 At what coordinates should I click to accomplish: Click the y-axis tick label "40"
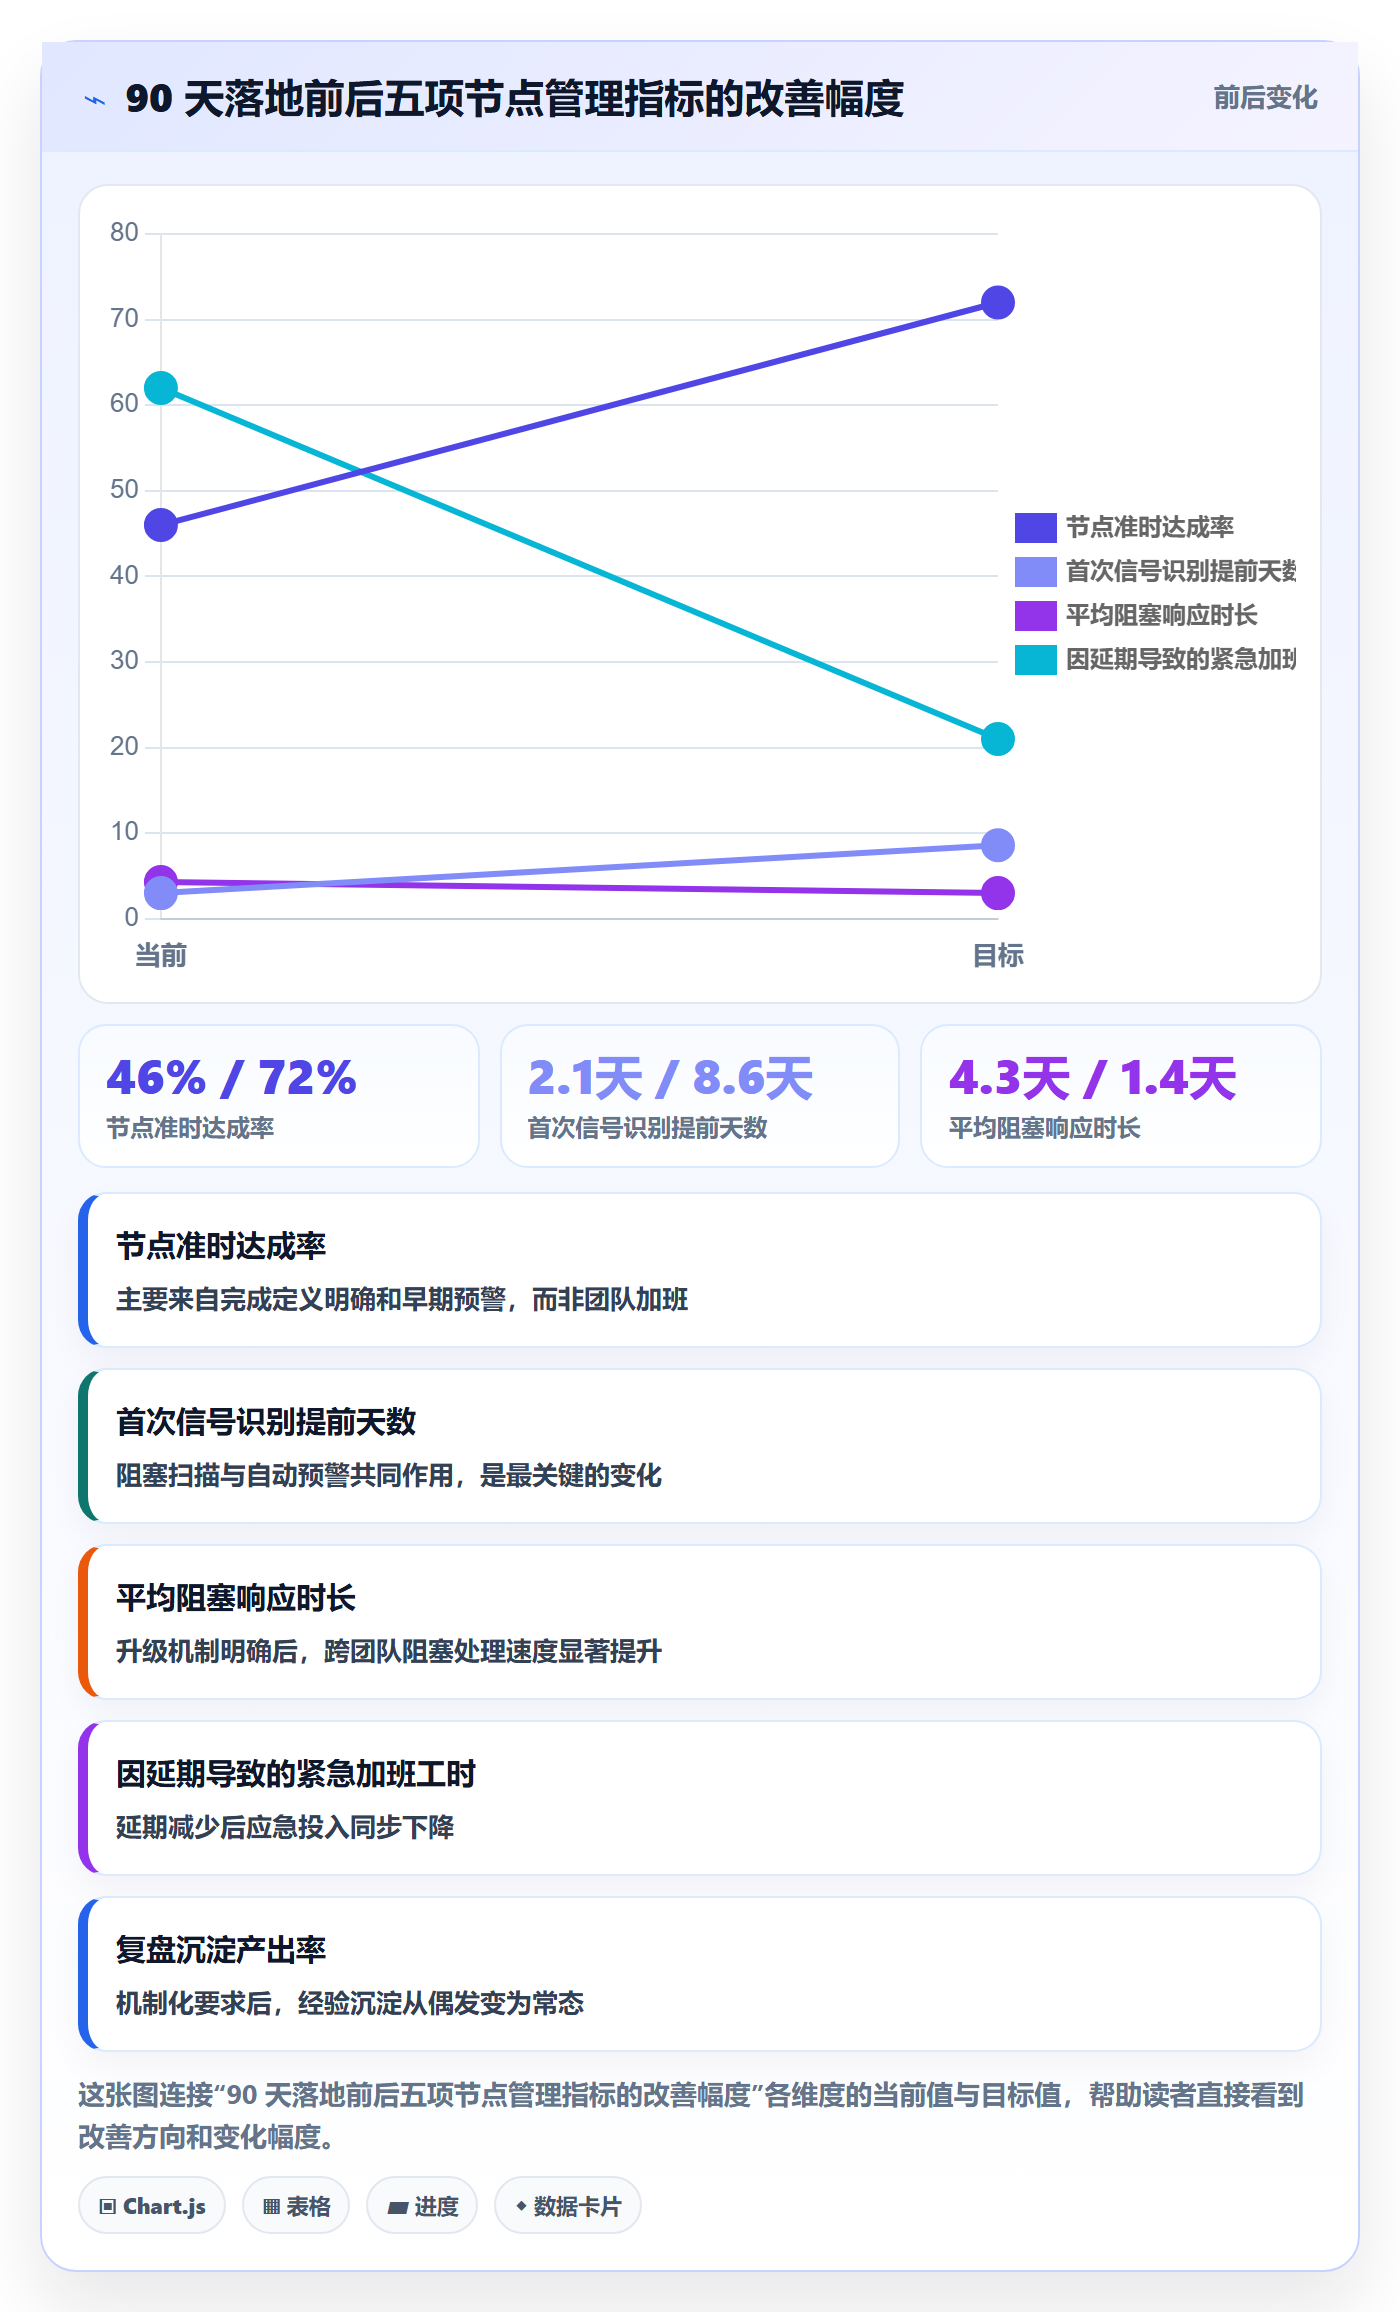click(x=124, y=575)
